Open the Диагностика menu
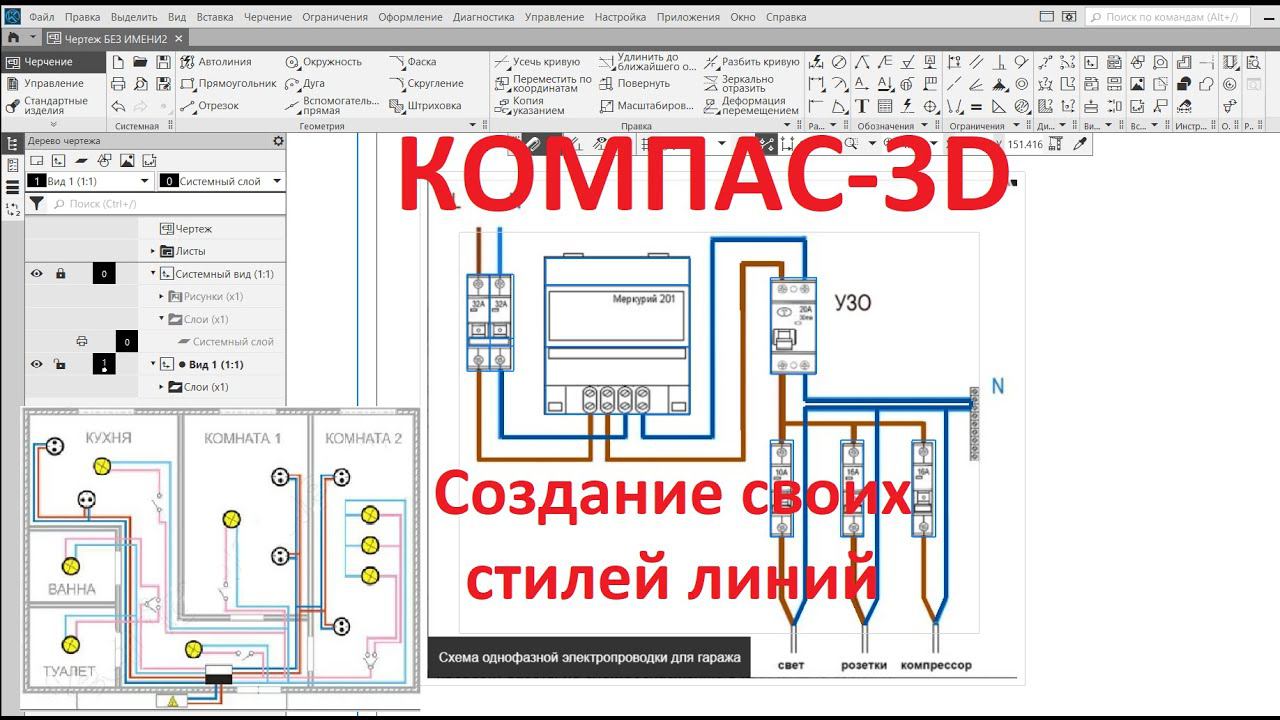Screen dimensions: 1280x720 [483, 17]
